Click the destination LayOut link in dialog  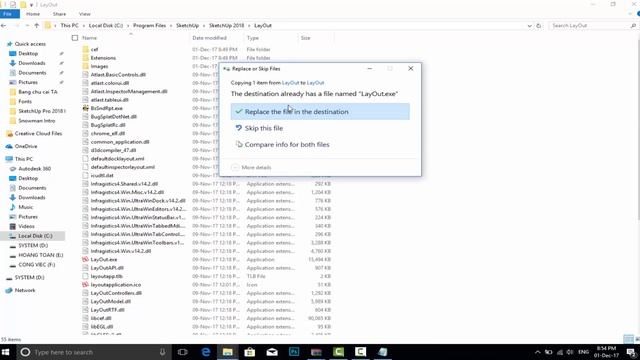point(315,82)
